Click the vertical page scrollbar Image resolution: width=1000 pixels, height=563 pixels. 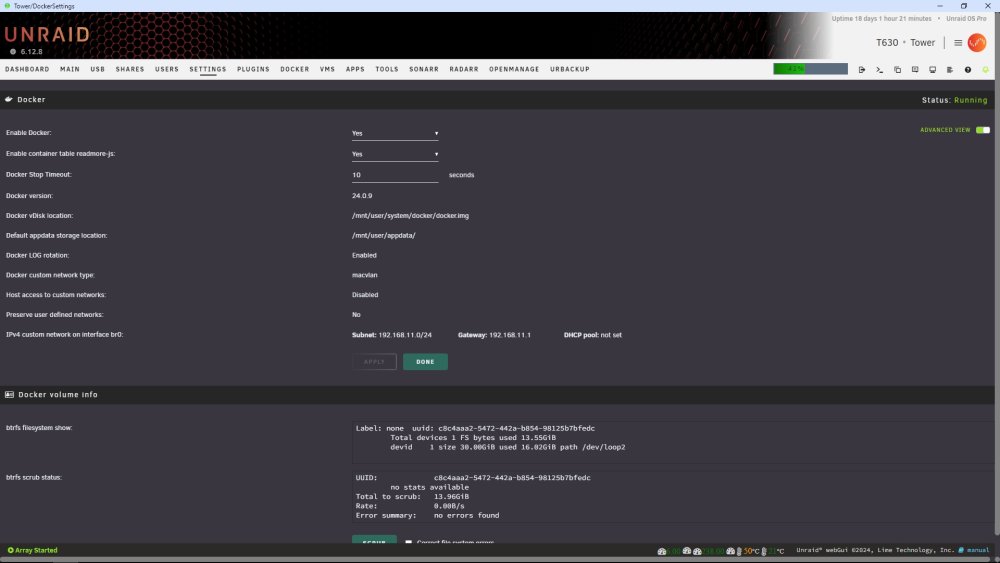point(997,274)
